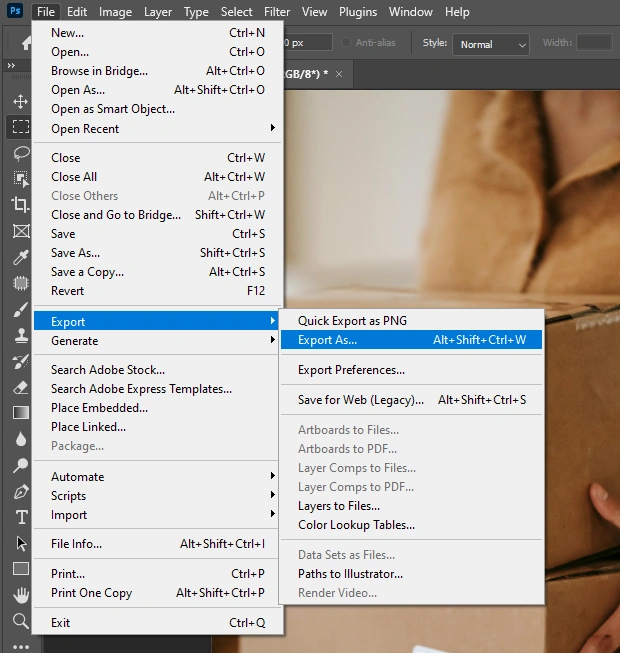Viewport: 620px width, 653px height.
Task: Choose Print One Copy
Action: [156, 593]
